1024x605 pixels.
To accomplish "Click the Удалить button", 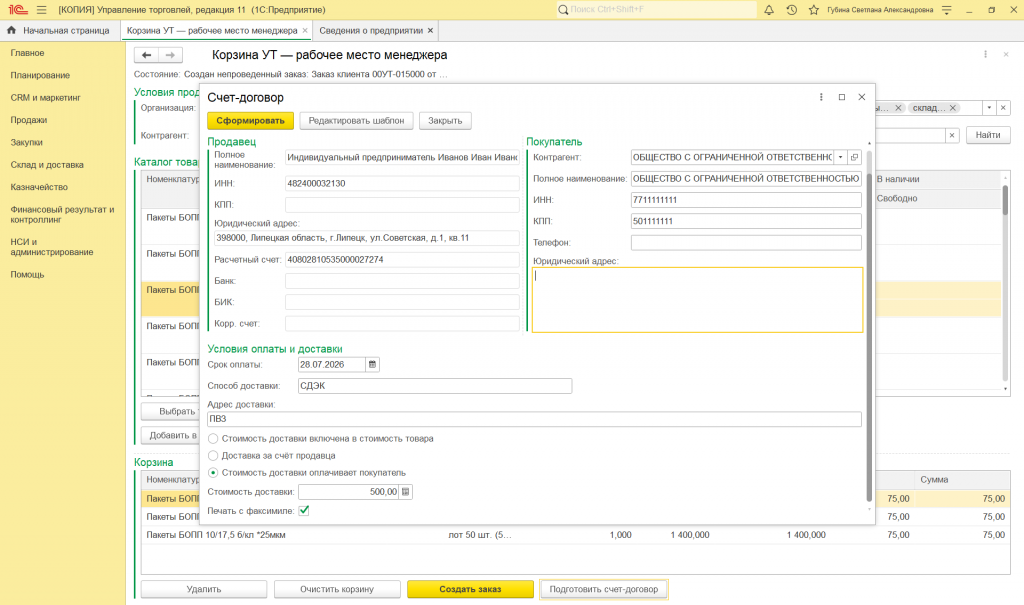I will coord(204,589).
